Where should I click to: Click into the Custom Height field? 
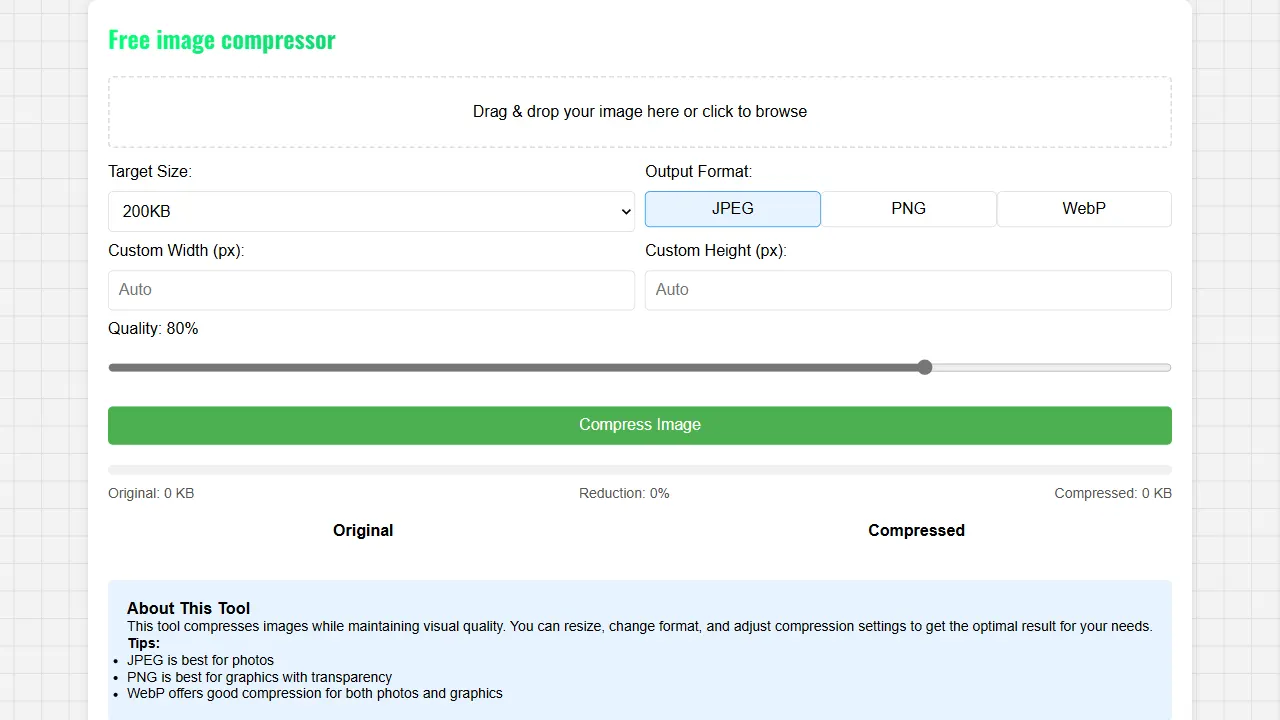click(x=908, y=290)
